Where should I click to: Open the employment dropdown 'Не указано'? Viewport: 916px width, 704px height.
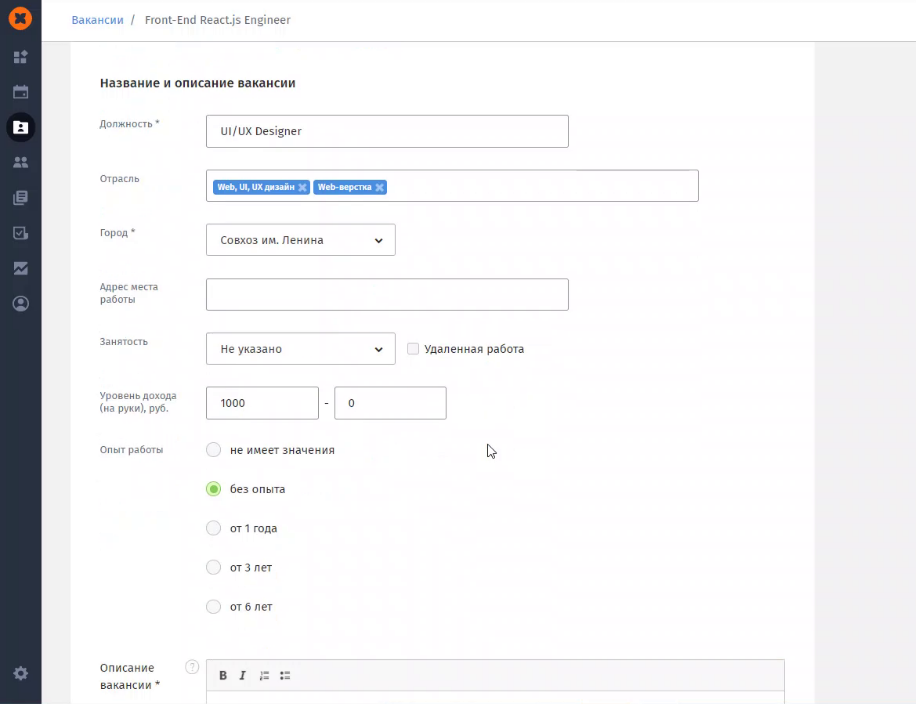pos(301,349)
